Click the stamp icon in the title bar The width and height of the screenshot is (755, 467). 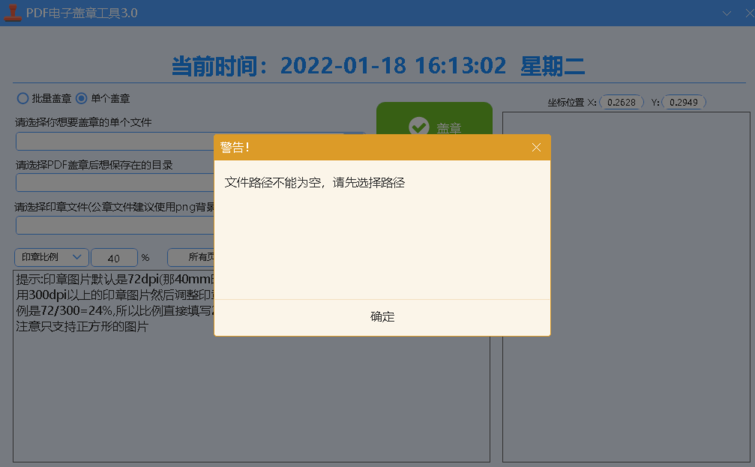[13, 13]
